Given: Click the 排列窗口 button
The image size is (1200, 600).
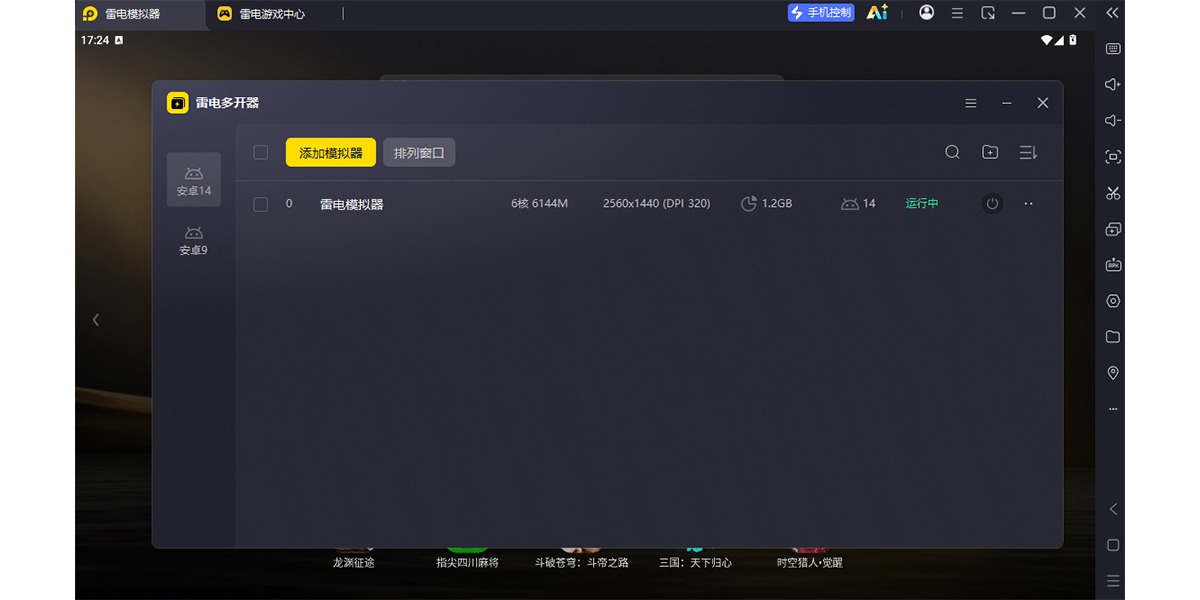Looking at the screenshot, I should [419, 153].
